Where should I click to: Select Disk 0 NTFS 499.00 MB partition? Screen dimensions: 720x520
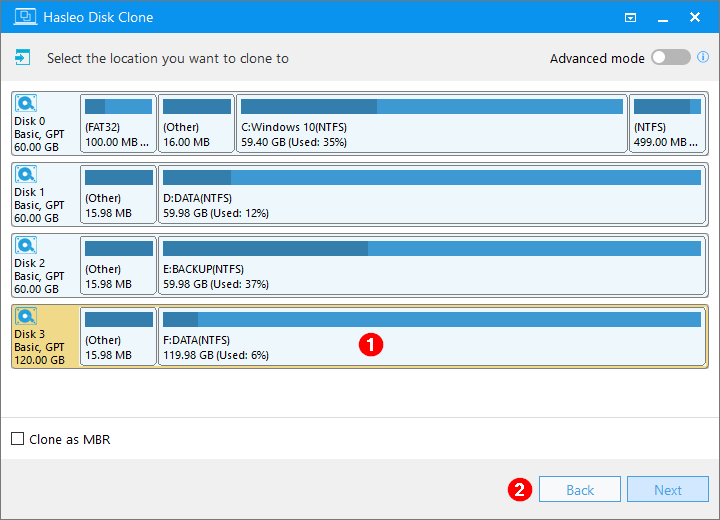[x=667, y=123]
